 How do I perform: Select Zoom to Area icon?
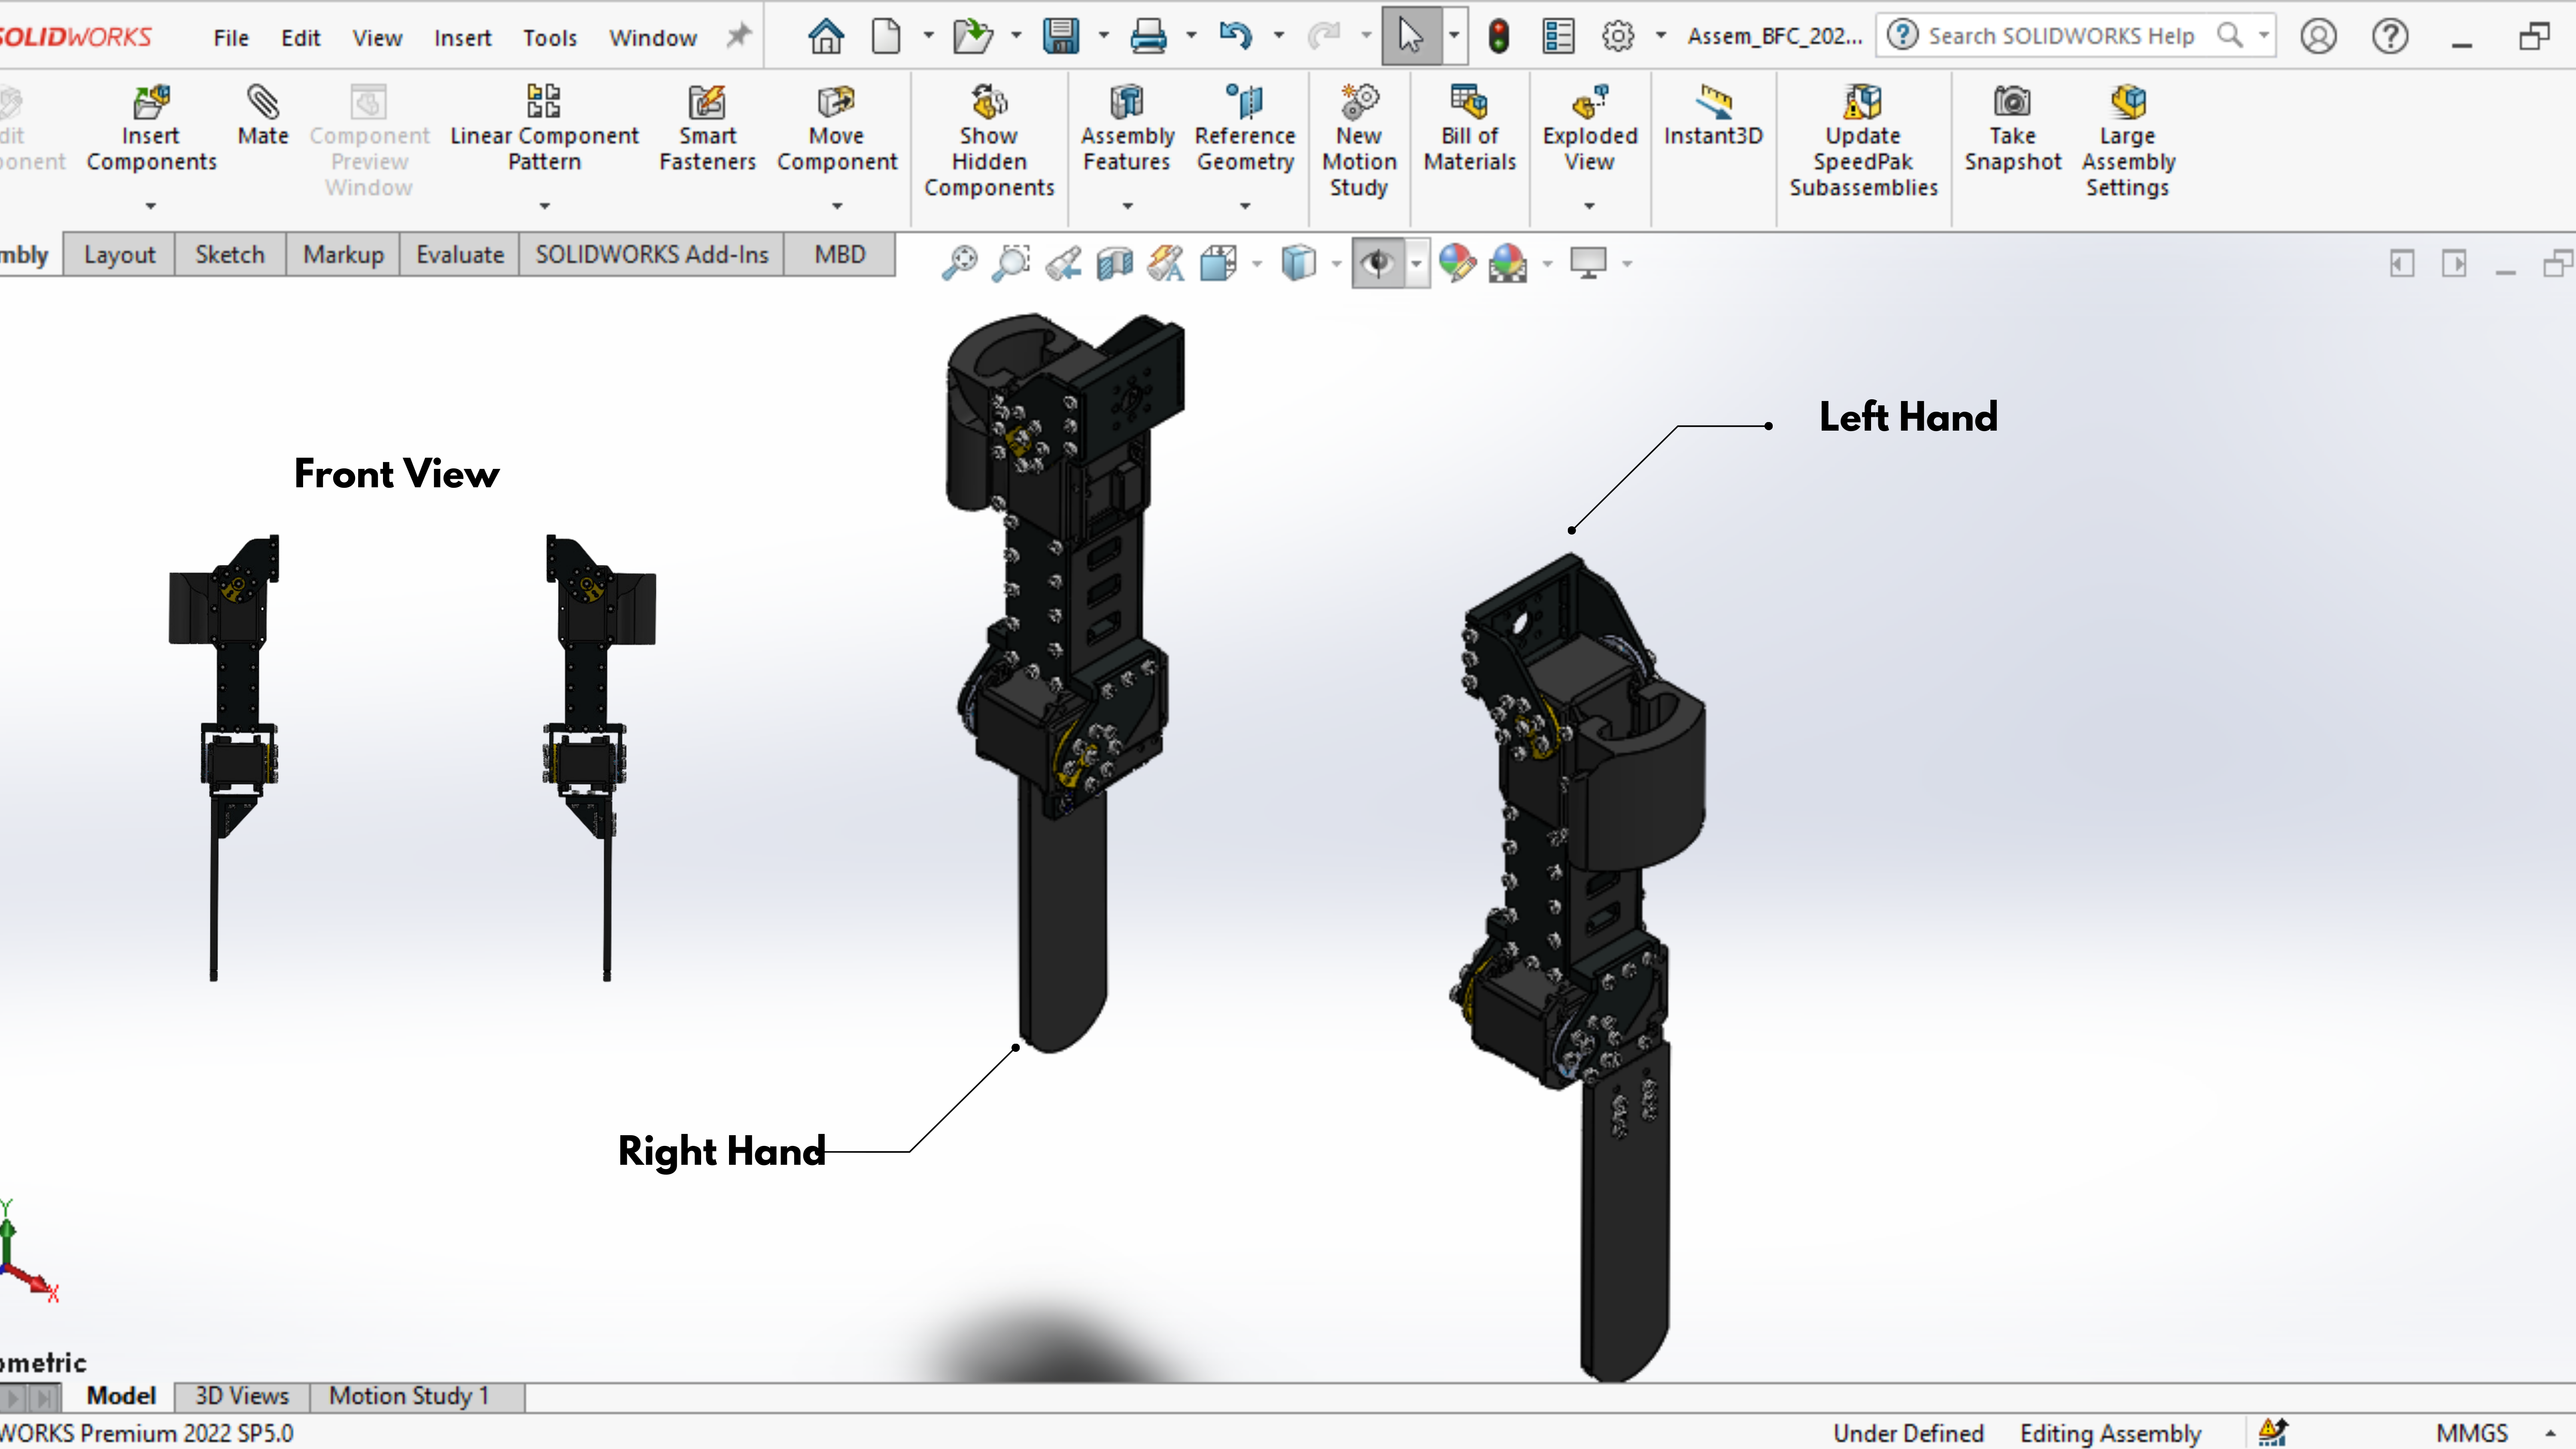(1011, 263)
